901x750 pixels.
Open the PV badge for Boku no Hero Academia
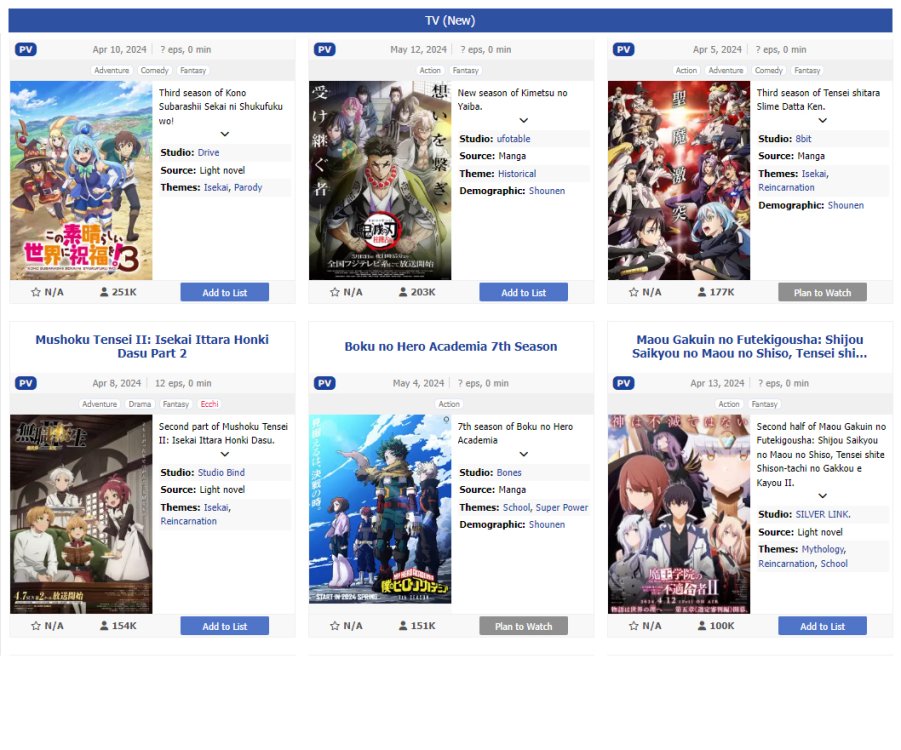325,383
